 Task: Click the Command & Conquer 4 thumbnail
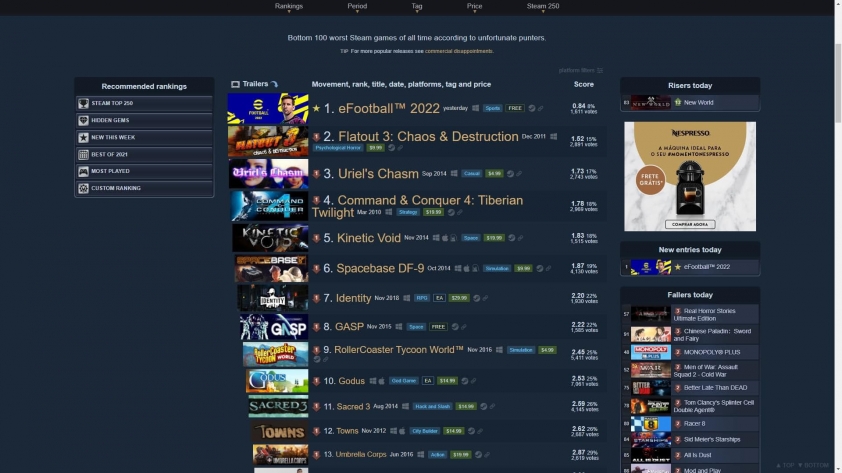tap(270, 206)
